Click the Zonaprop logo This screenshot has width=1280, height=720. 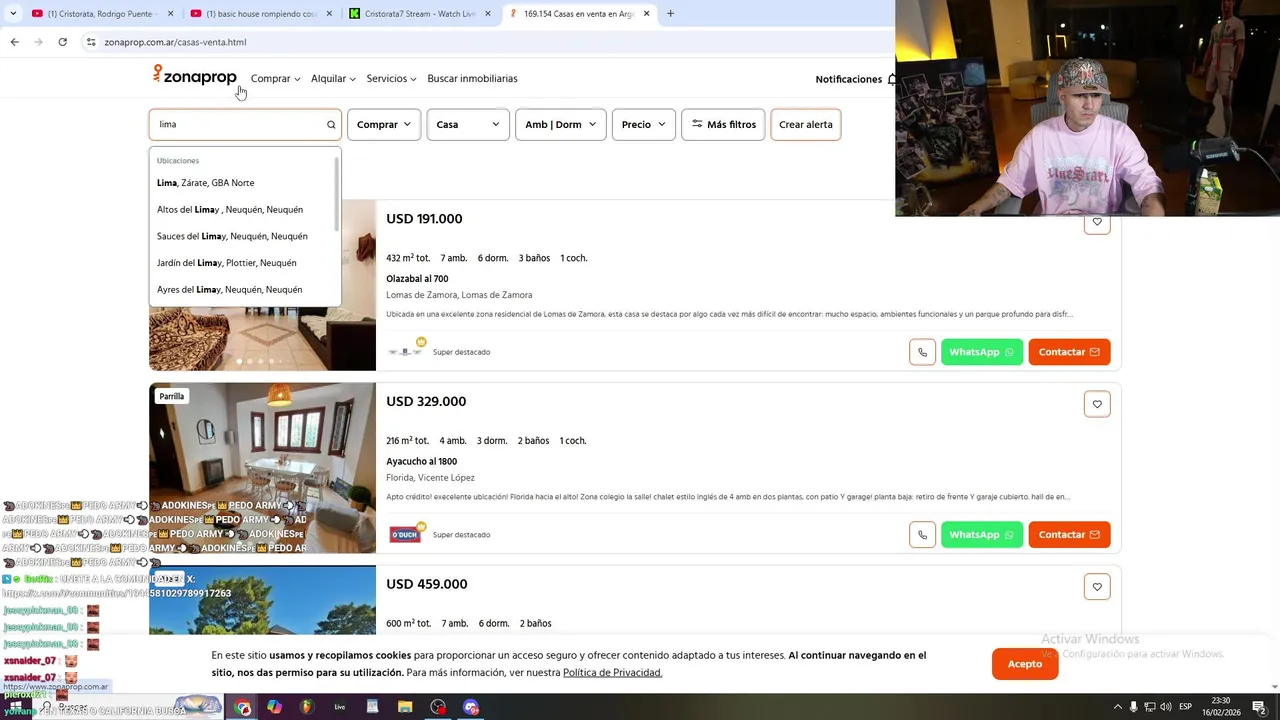(x=195, y=76)
